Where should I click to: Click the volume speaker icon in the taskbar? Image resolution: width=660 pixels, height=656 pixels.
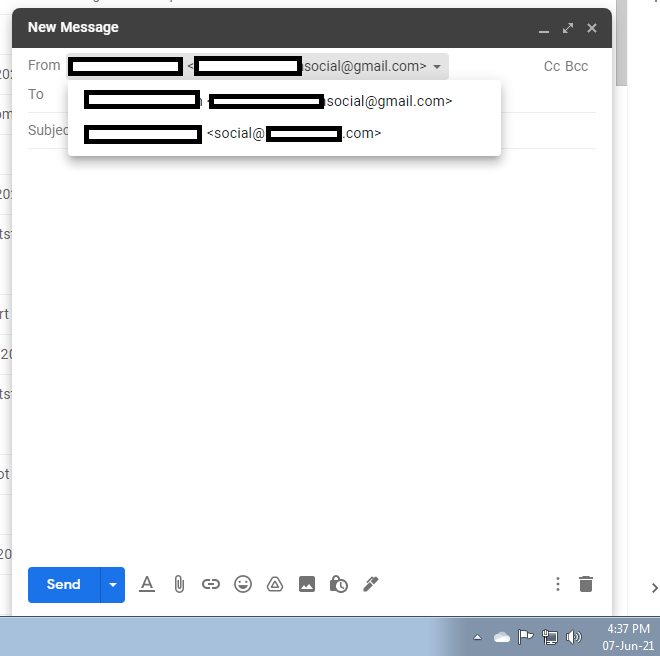(573, 637)
